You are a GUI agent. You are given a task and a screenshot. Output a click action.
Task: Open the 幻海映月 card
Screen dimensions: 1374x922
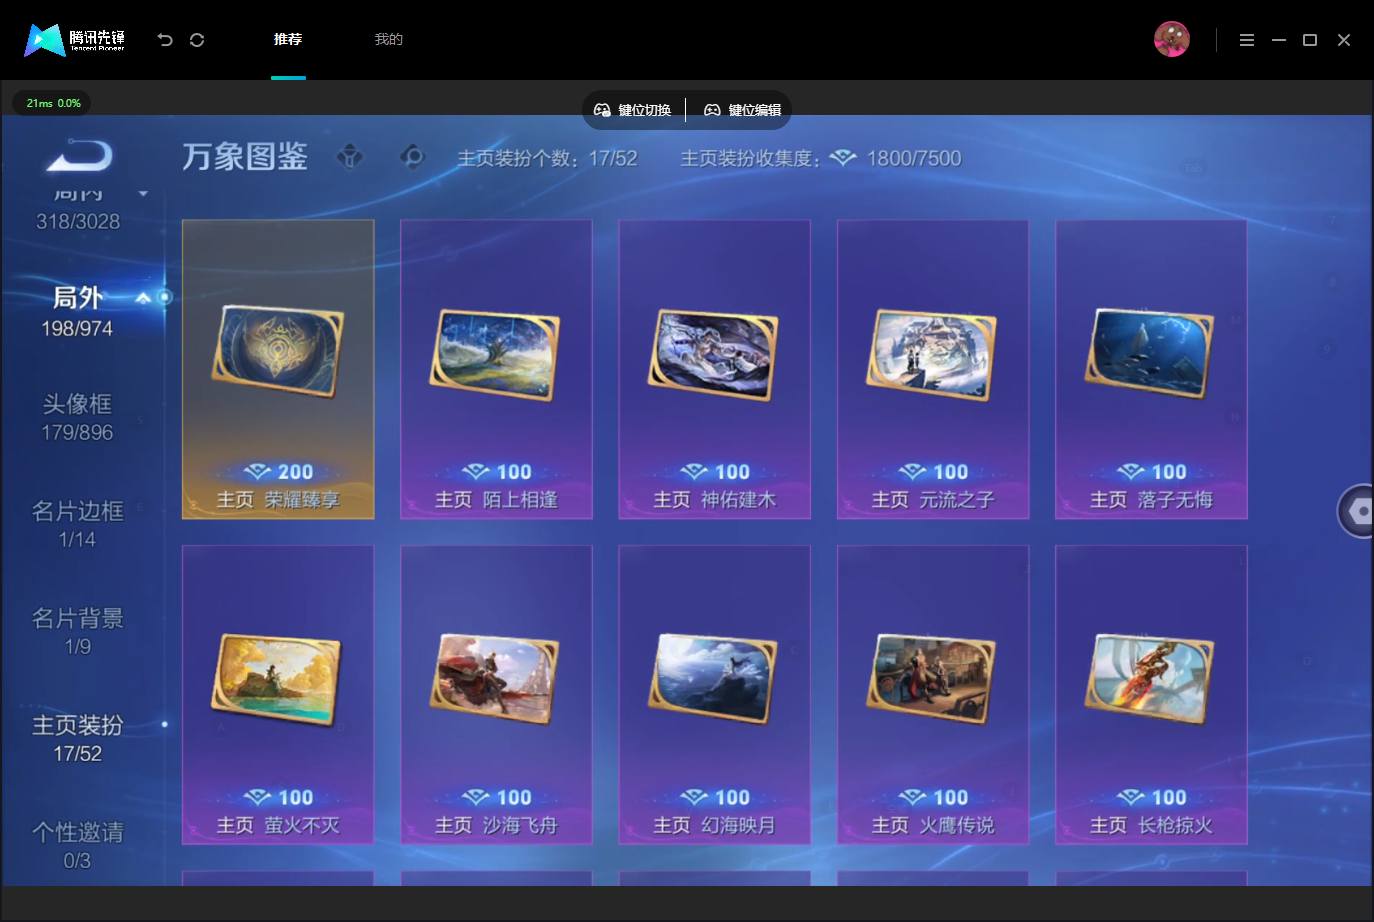click(x=714, y=695)
